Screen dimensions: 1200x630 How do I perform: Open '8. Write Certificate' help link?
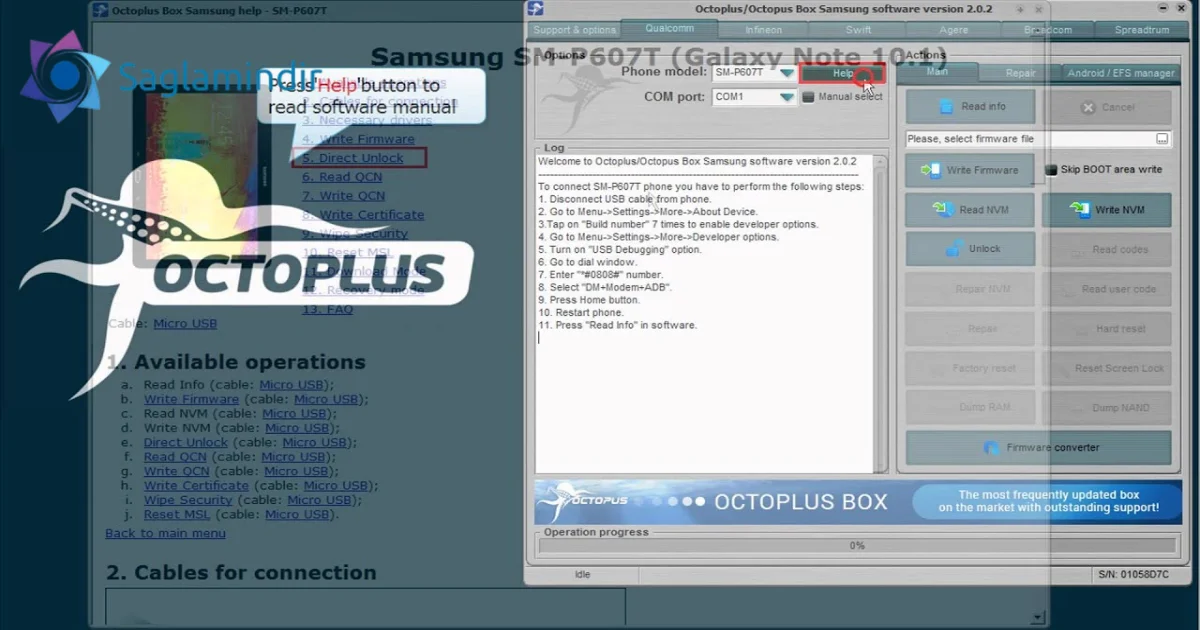pyautogui.click(x=363, y=215)
